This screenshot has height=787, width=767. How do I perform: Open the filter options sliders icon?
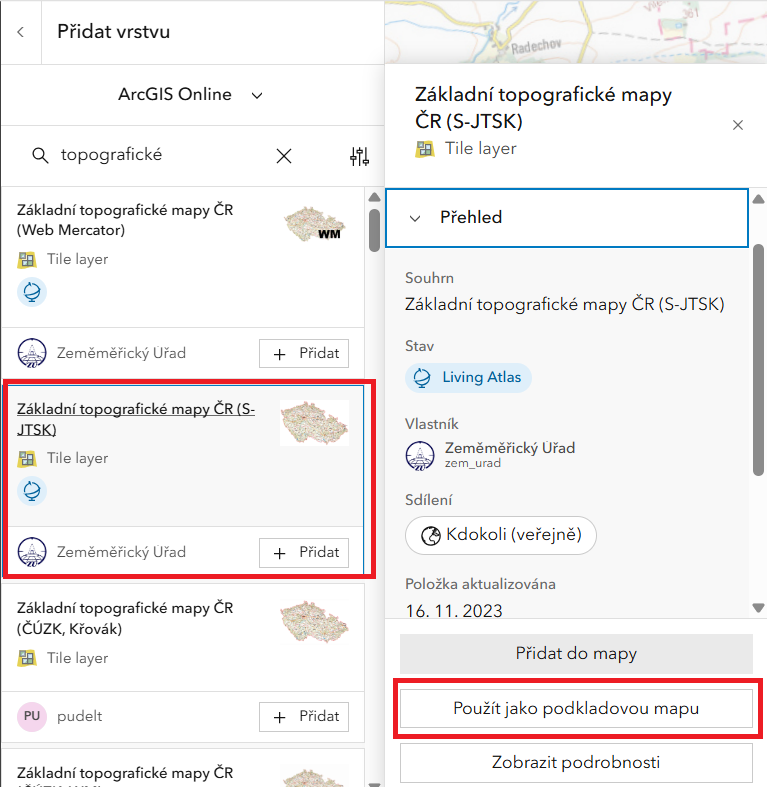coord(360,156)
